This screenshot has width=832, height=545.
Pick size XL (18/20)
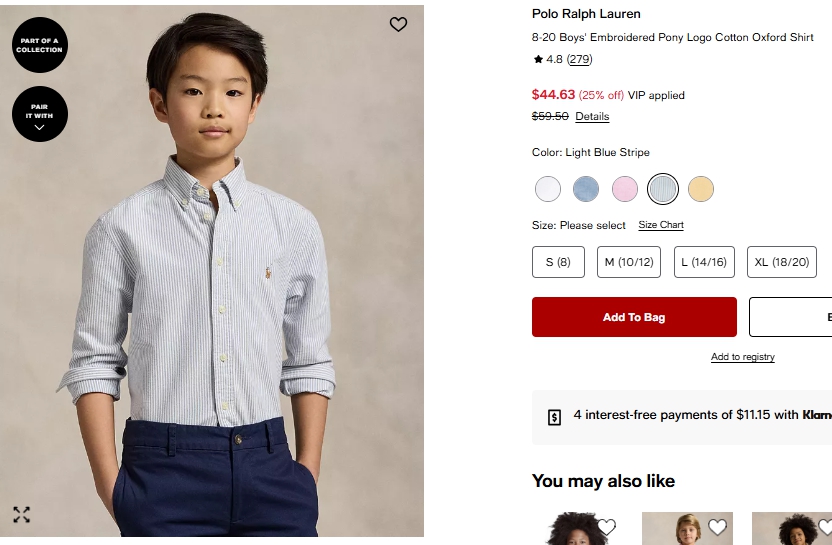782,262
